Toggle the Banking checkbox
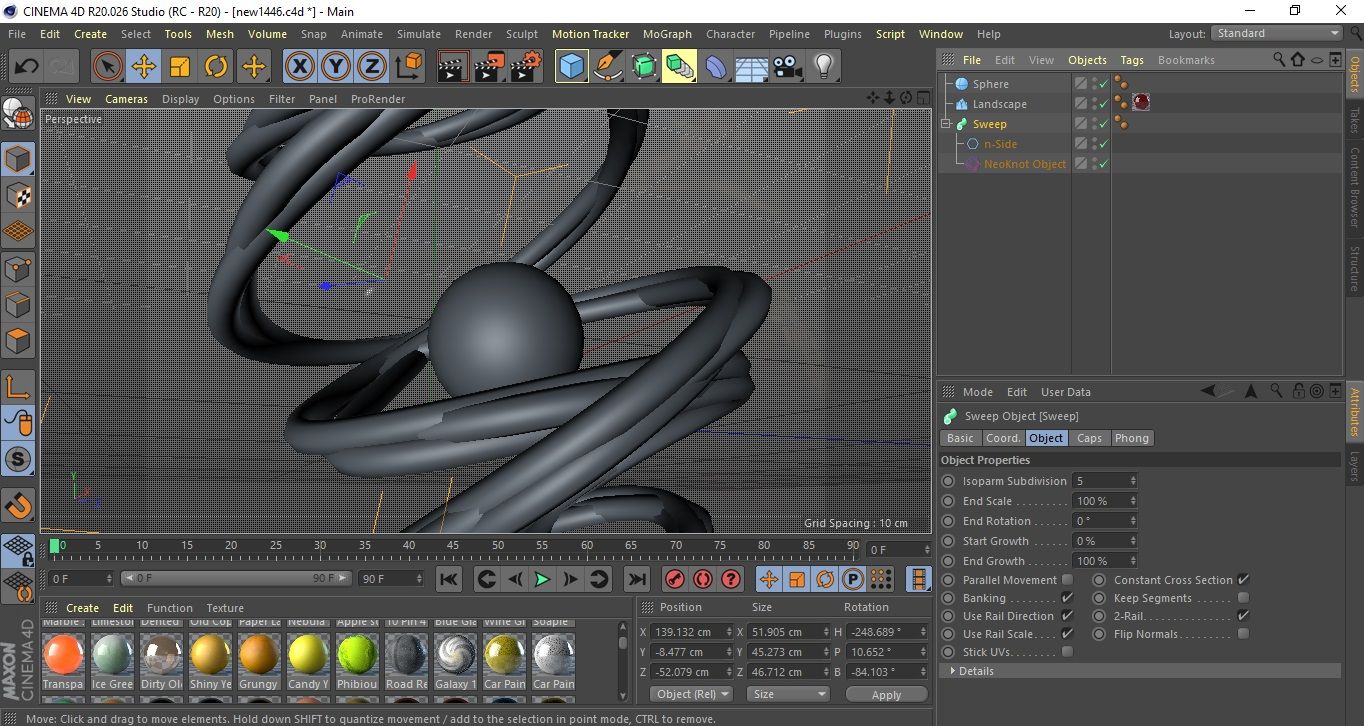This screenshot has width=1364, height=726. (1067, 598)
